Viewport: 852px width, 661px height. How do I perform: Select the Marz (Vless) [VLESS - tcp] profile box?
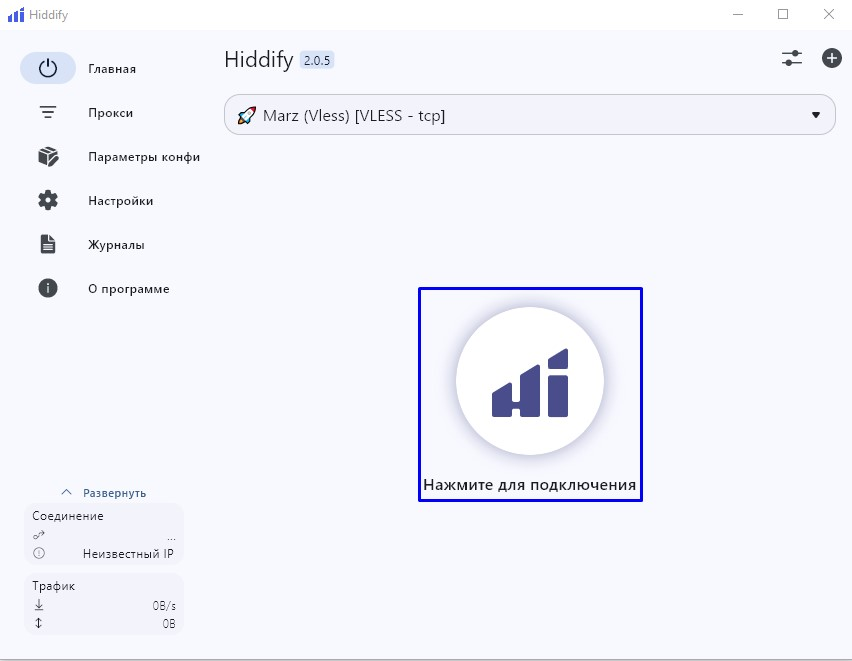click(500, 115)
